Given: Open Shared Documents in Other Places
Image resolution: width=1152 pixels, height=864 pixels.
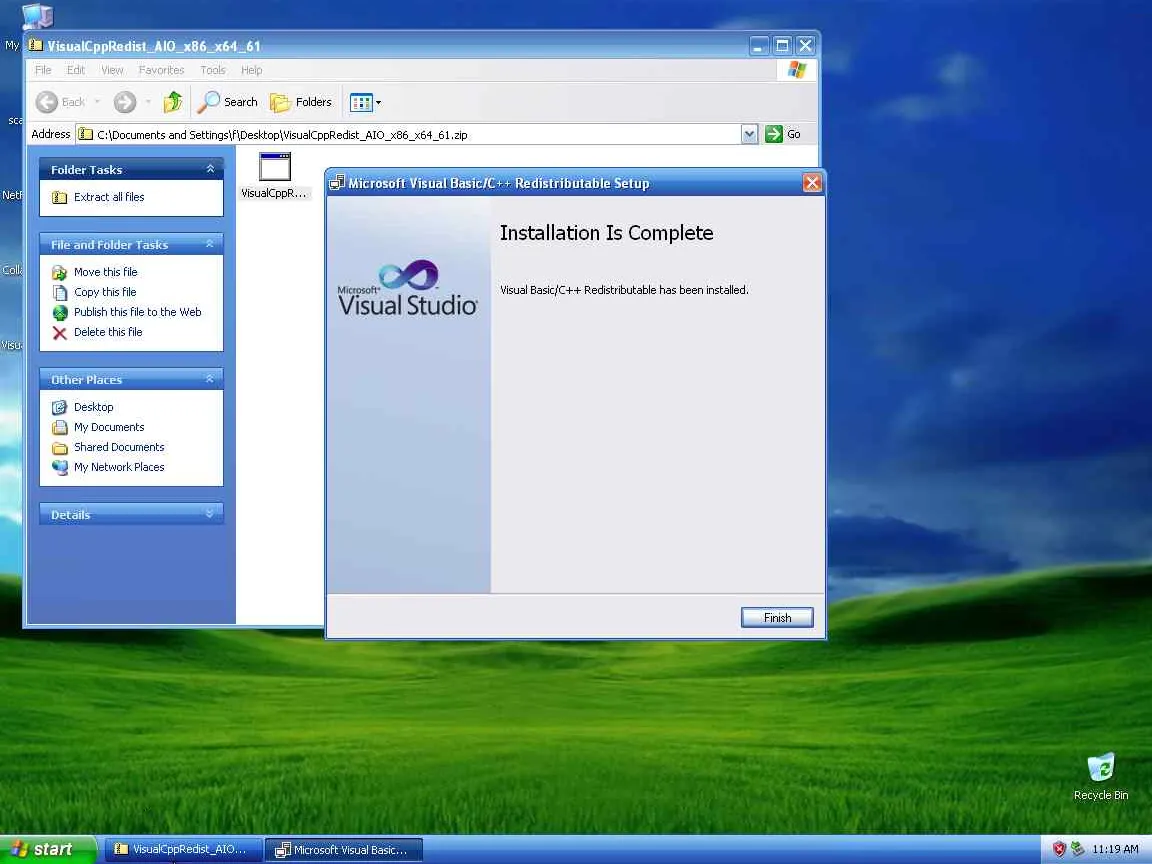Looking at the screenshot, I should tap(119, 447).
